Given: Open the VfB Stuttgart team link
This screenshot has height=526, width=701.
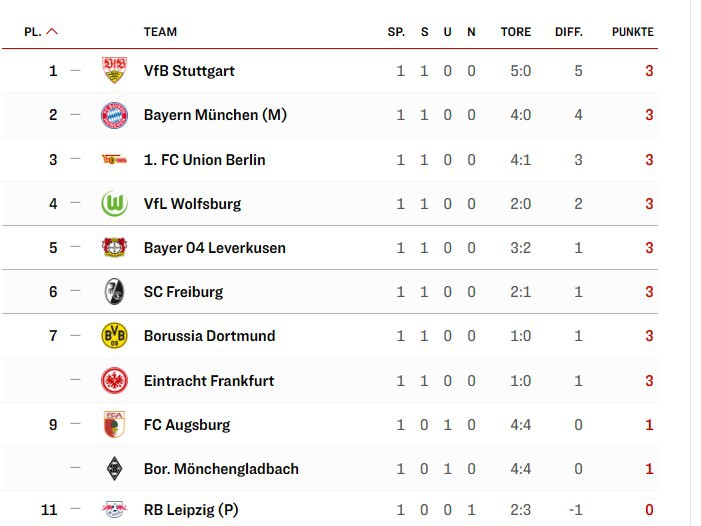Looking at the screenshot, I should pyautogui.click(x=189, y=71).
